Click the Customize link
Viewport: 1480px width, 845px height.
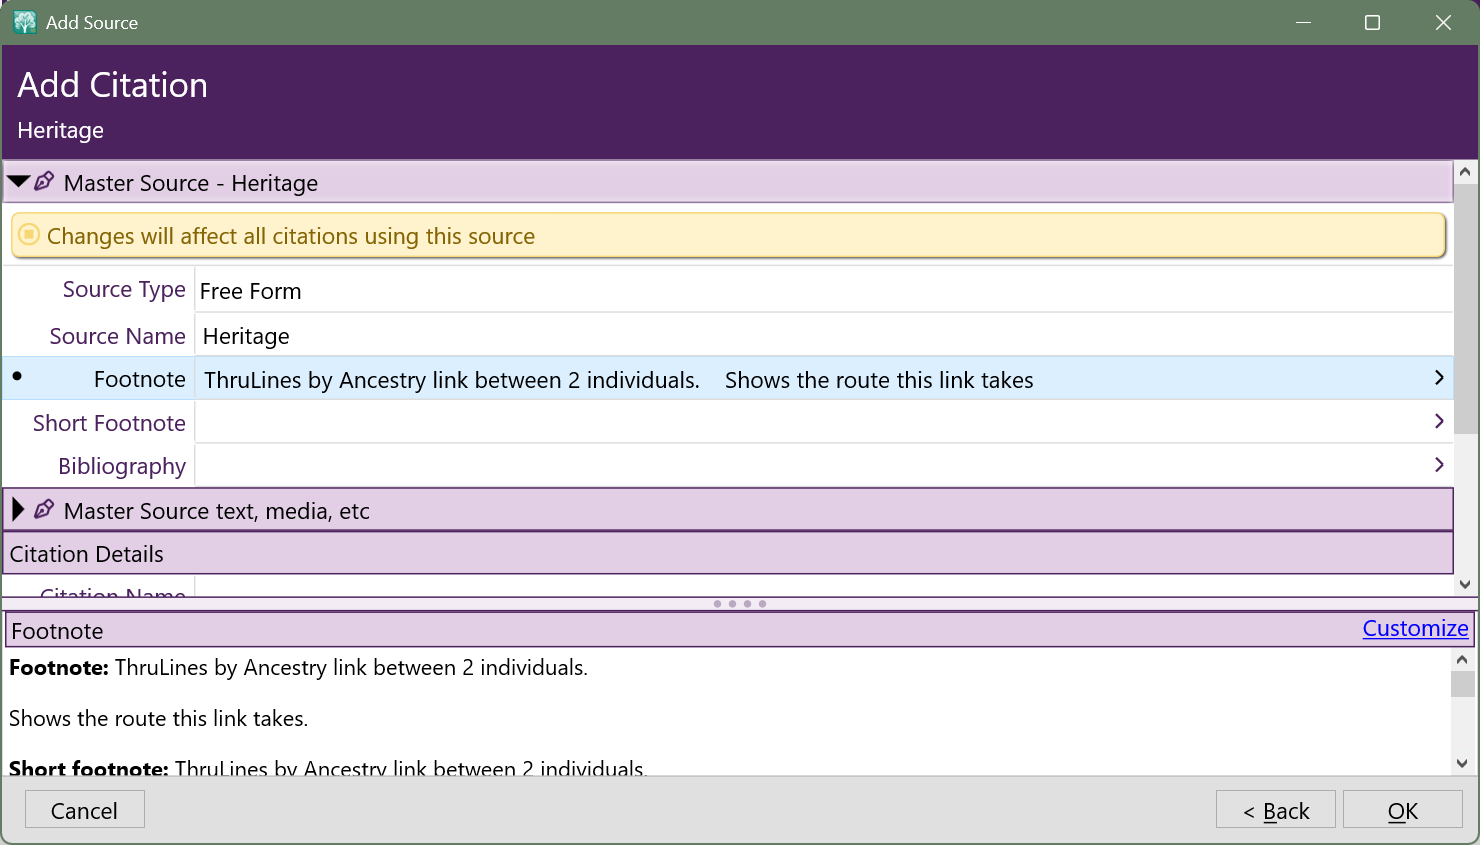tap(1415, 628)
